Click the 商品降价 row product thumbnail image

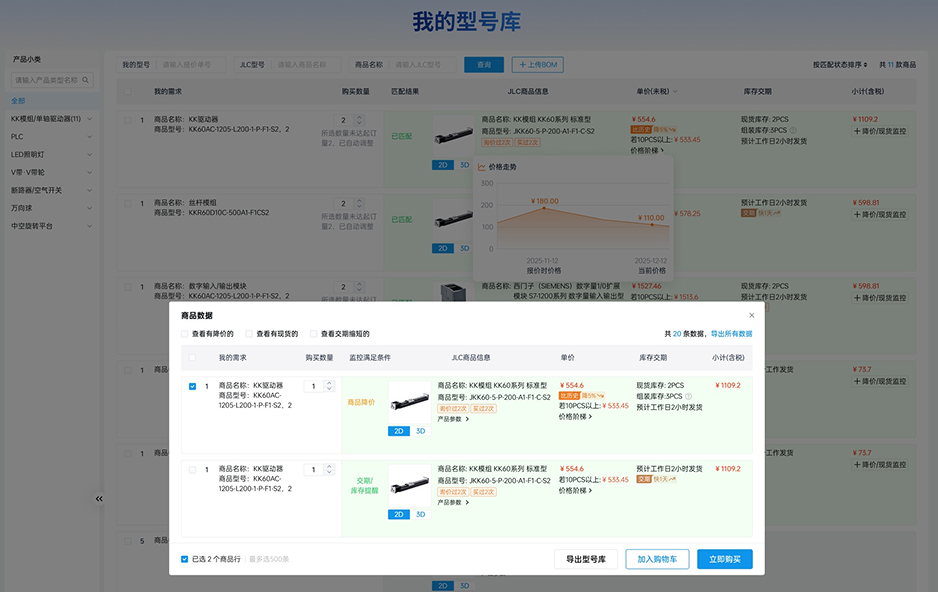[x=409, y=402]
